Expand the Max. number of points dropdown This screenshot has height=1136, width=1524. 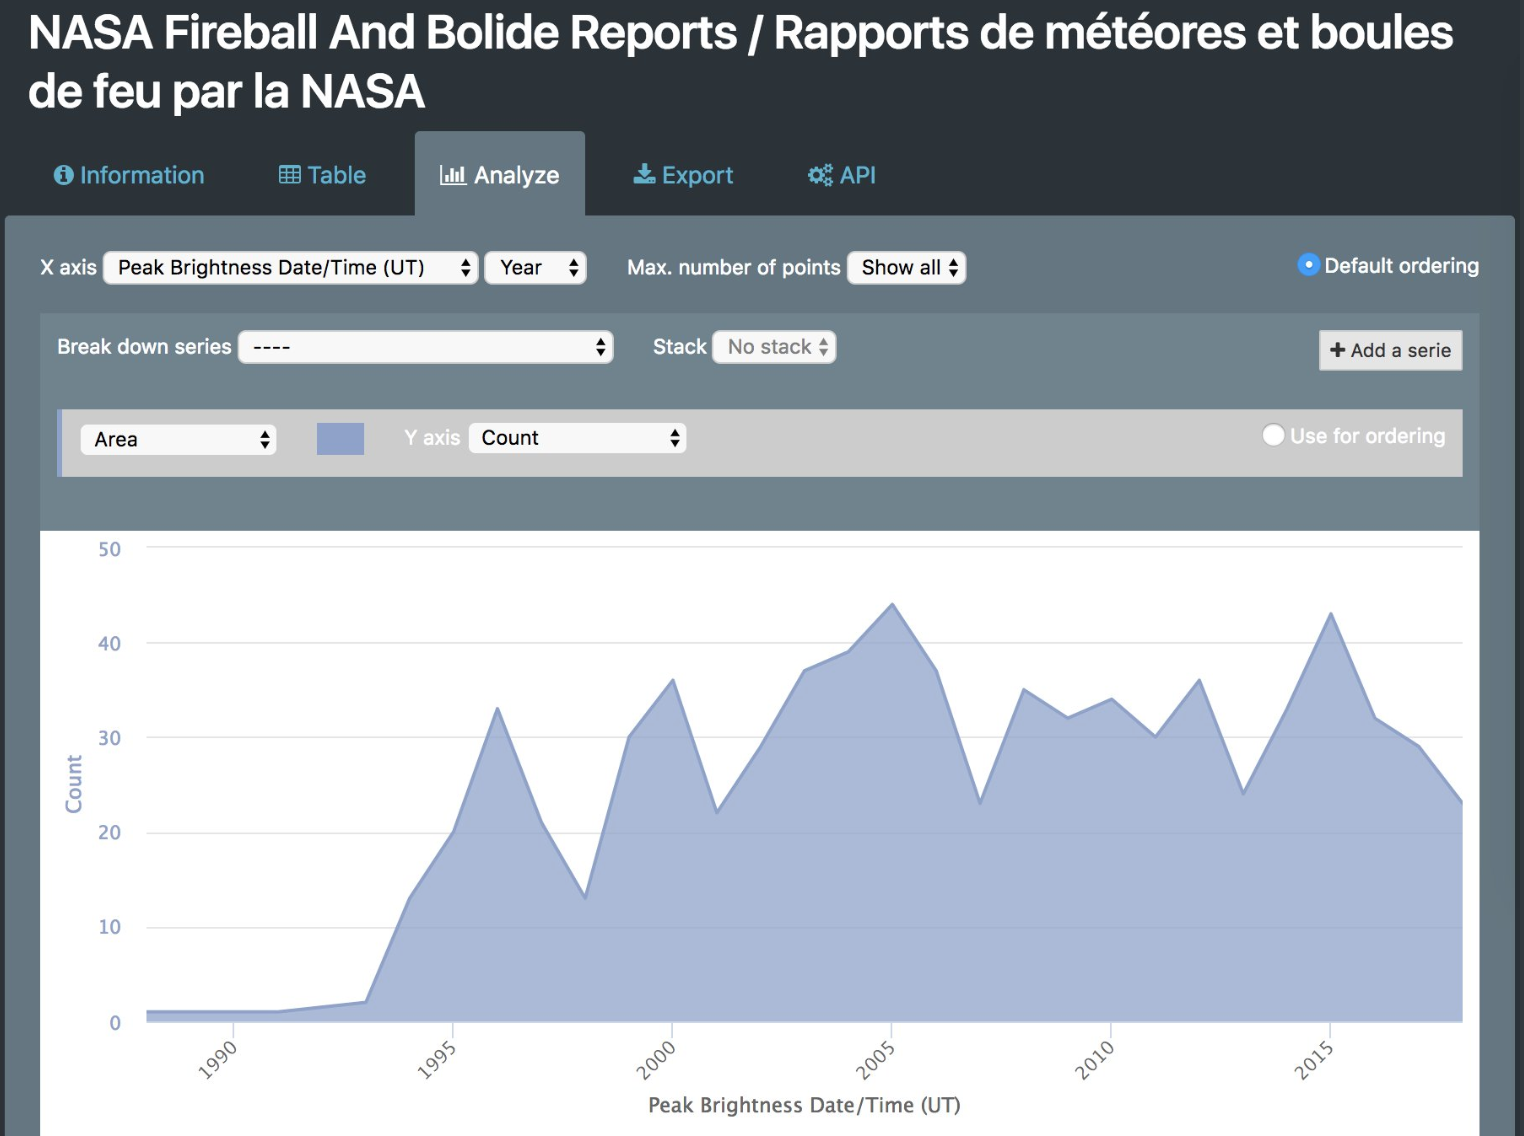(x=906, y=268)
